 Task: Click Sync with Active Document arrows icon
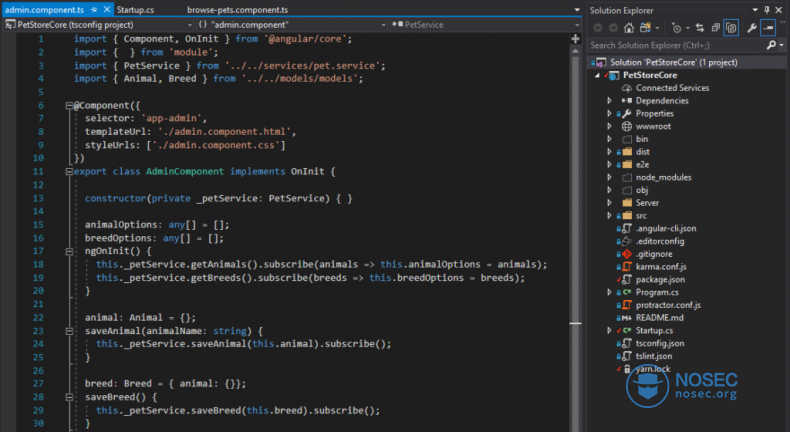tap(700, 28)
